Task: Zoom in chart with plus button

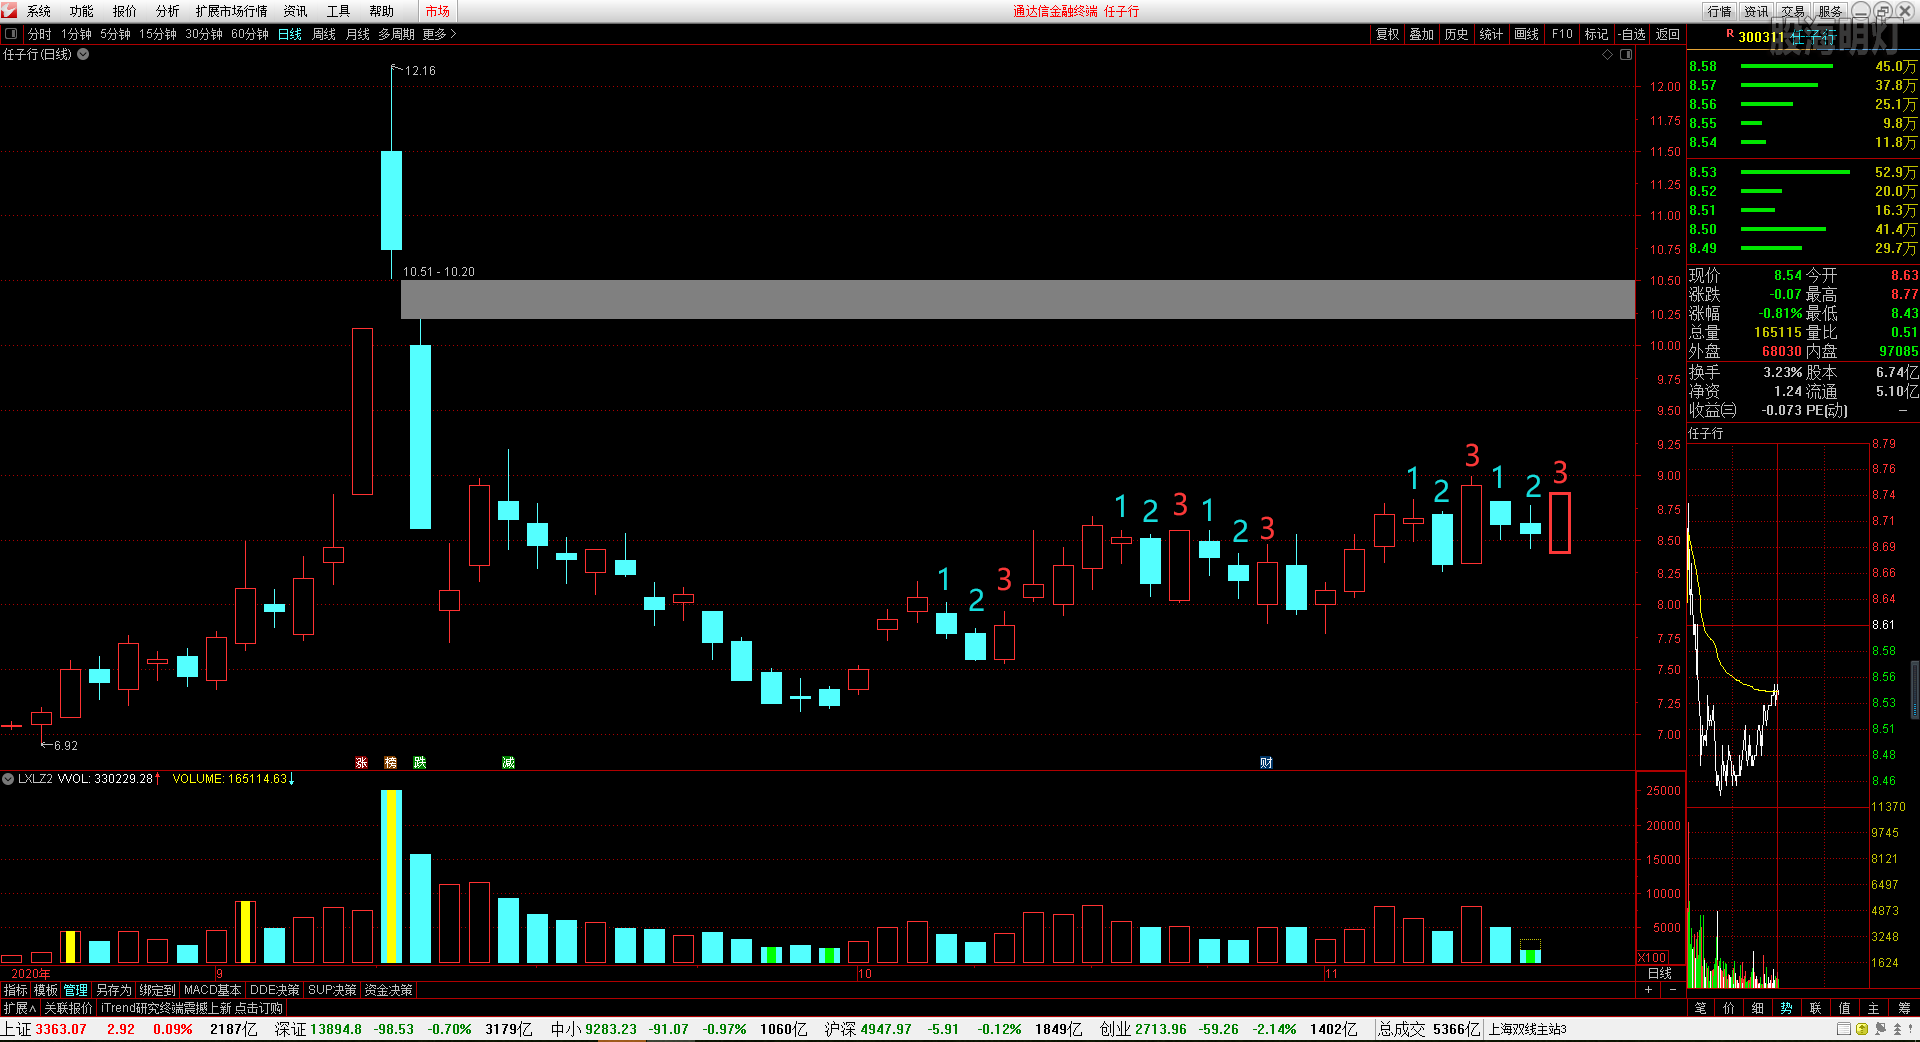Action: click(x=1649, y=989)
